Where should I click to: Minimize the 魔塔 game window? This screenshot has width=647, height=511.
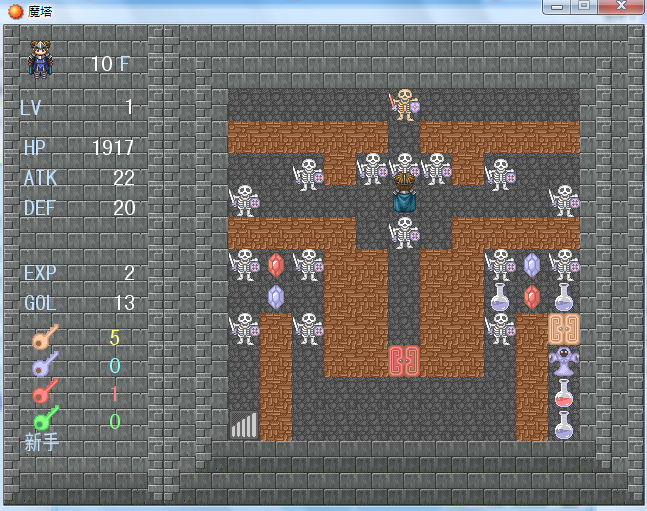[x=557, y=7]
